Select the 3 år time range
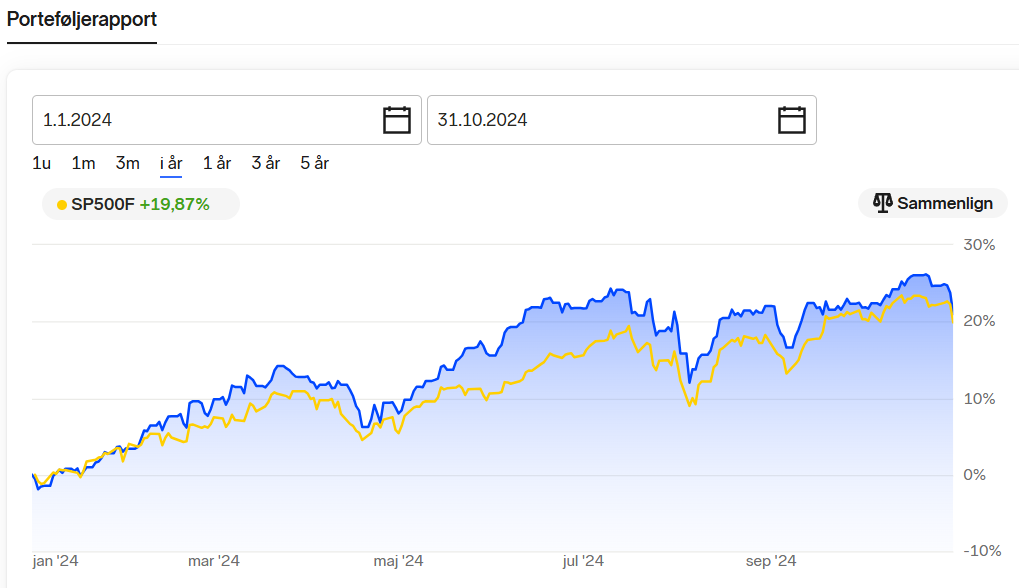The height and width of the screenshot is (588, 1019). coord(266,163)
